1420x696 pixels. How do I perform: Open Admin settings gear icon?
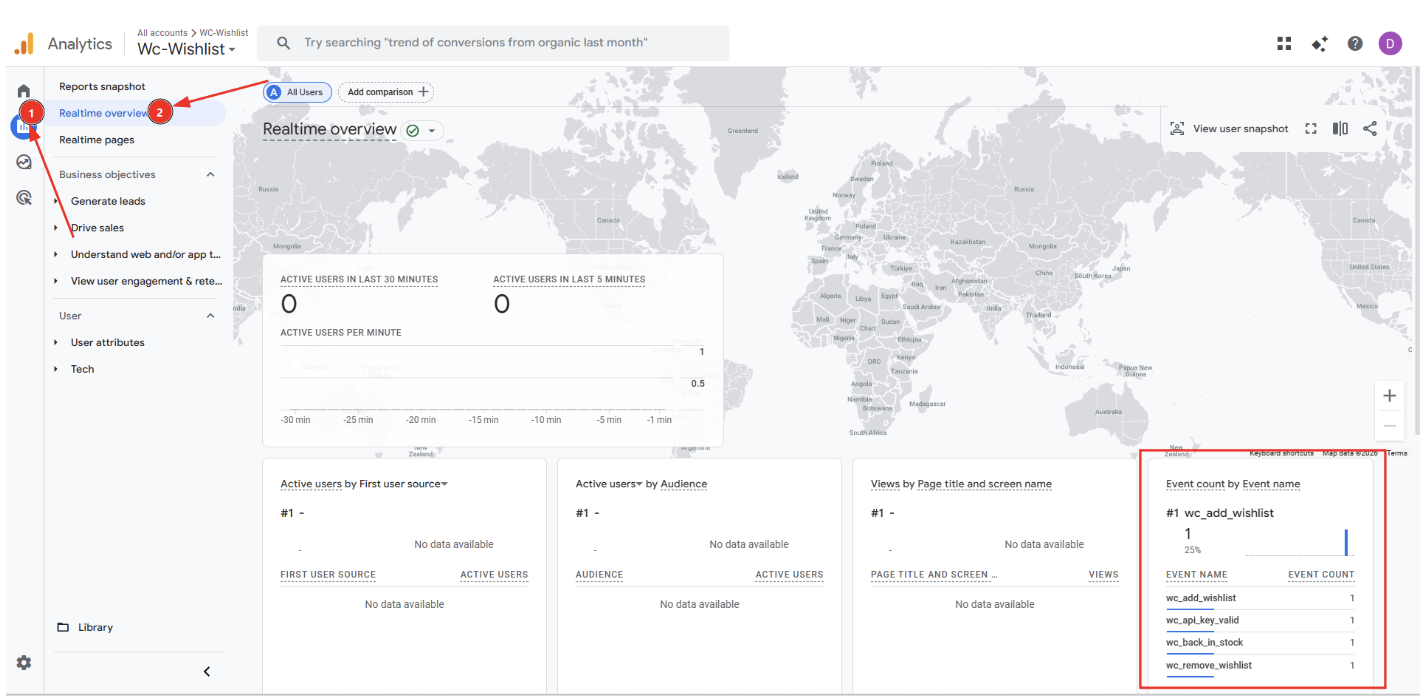pos(24,663)
